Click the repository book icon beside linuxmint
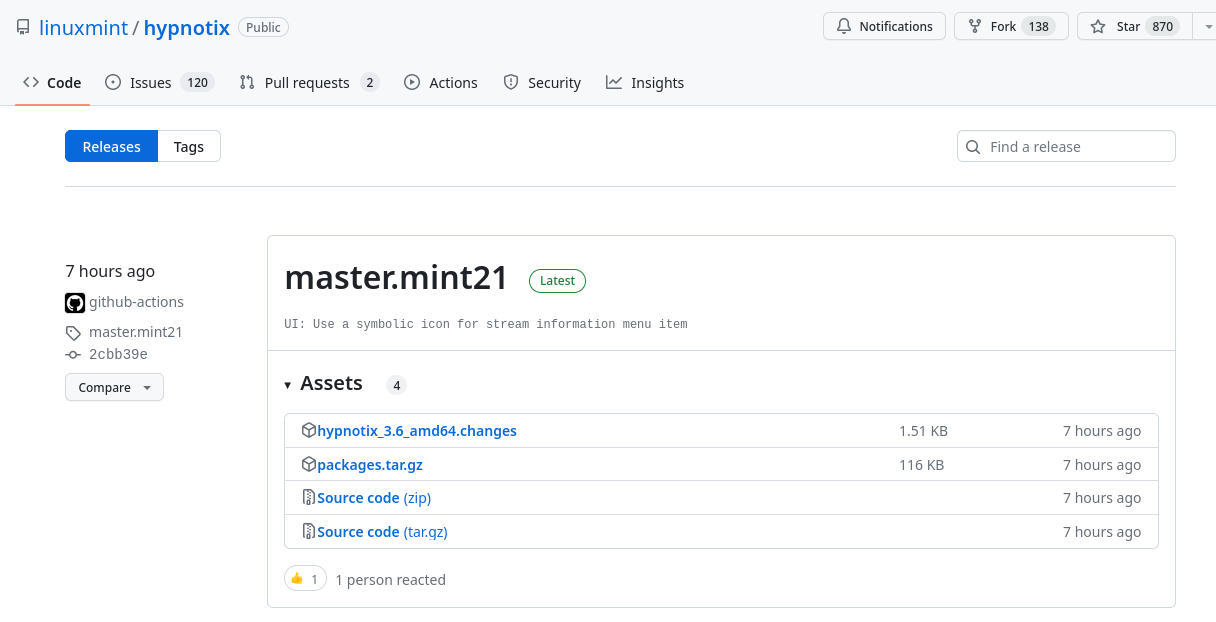The height and width of the screenshot is (622, 1216). click(23, 27)
